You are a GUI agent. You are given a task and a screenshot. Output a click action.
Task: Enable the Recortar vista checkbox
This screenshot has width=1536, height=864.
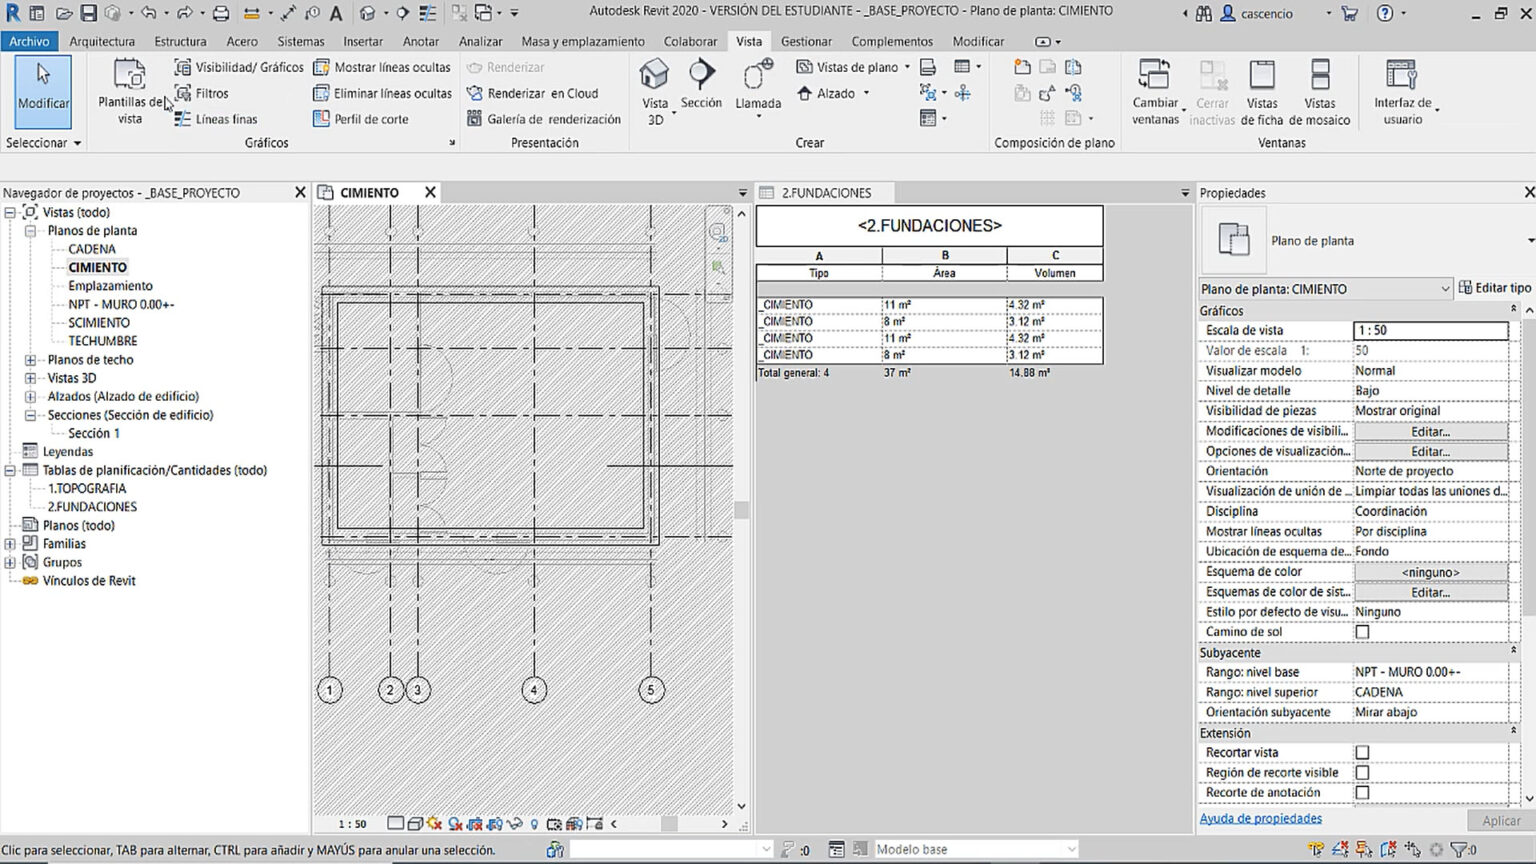(x=1363, y=752)
